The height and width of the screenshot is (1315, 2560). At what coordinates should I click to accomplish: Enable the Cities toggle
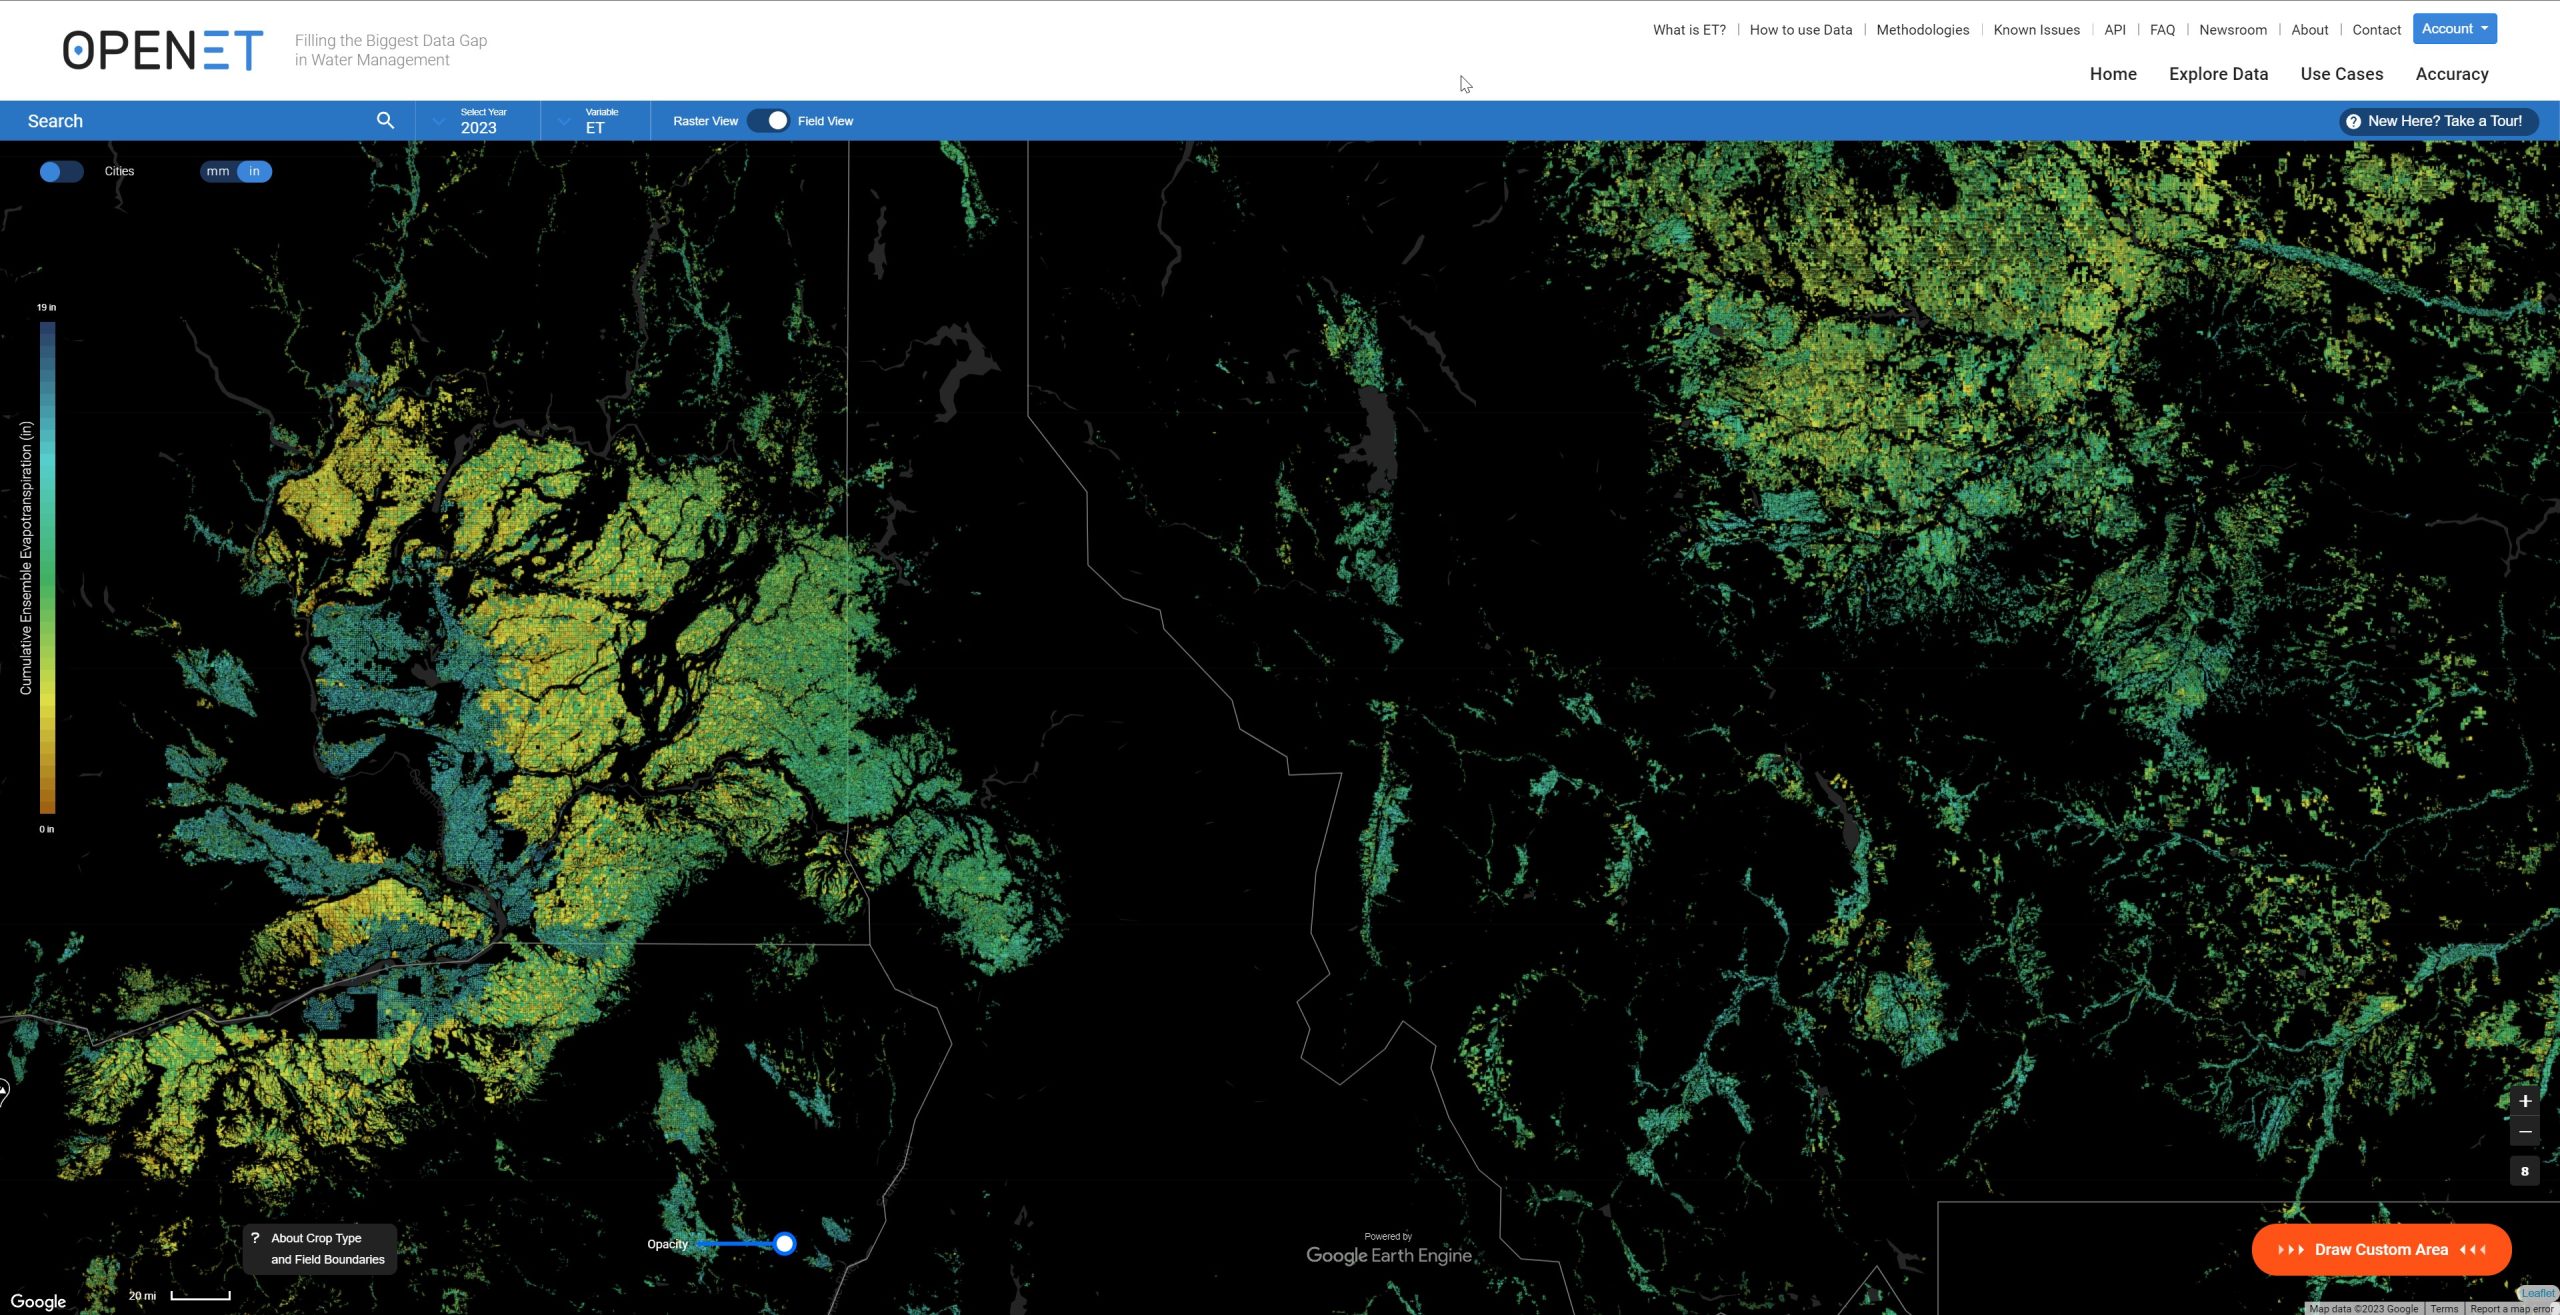click(x=61, y=171)
